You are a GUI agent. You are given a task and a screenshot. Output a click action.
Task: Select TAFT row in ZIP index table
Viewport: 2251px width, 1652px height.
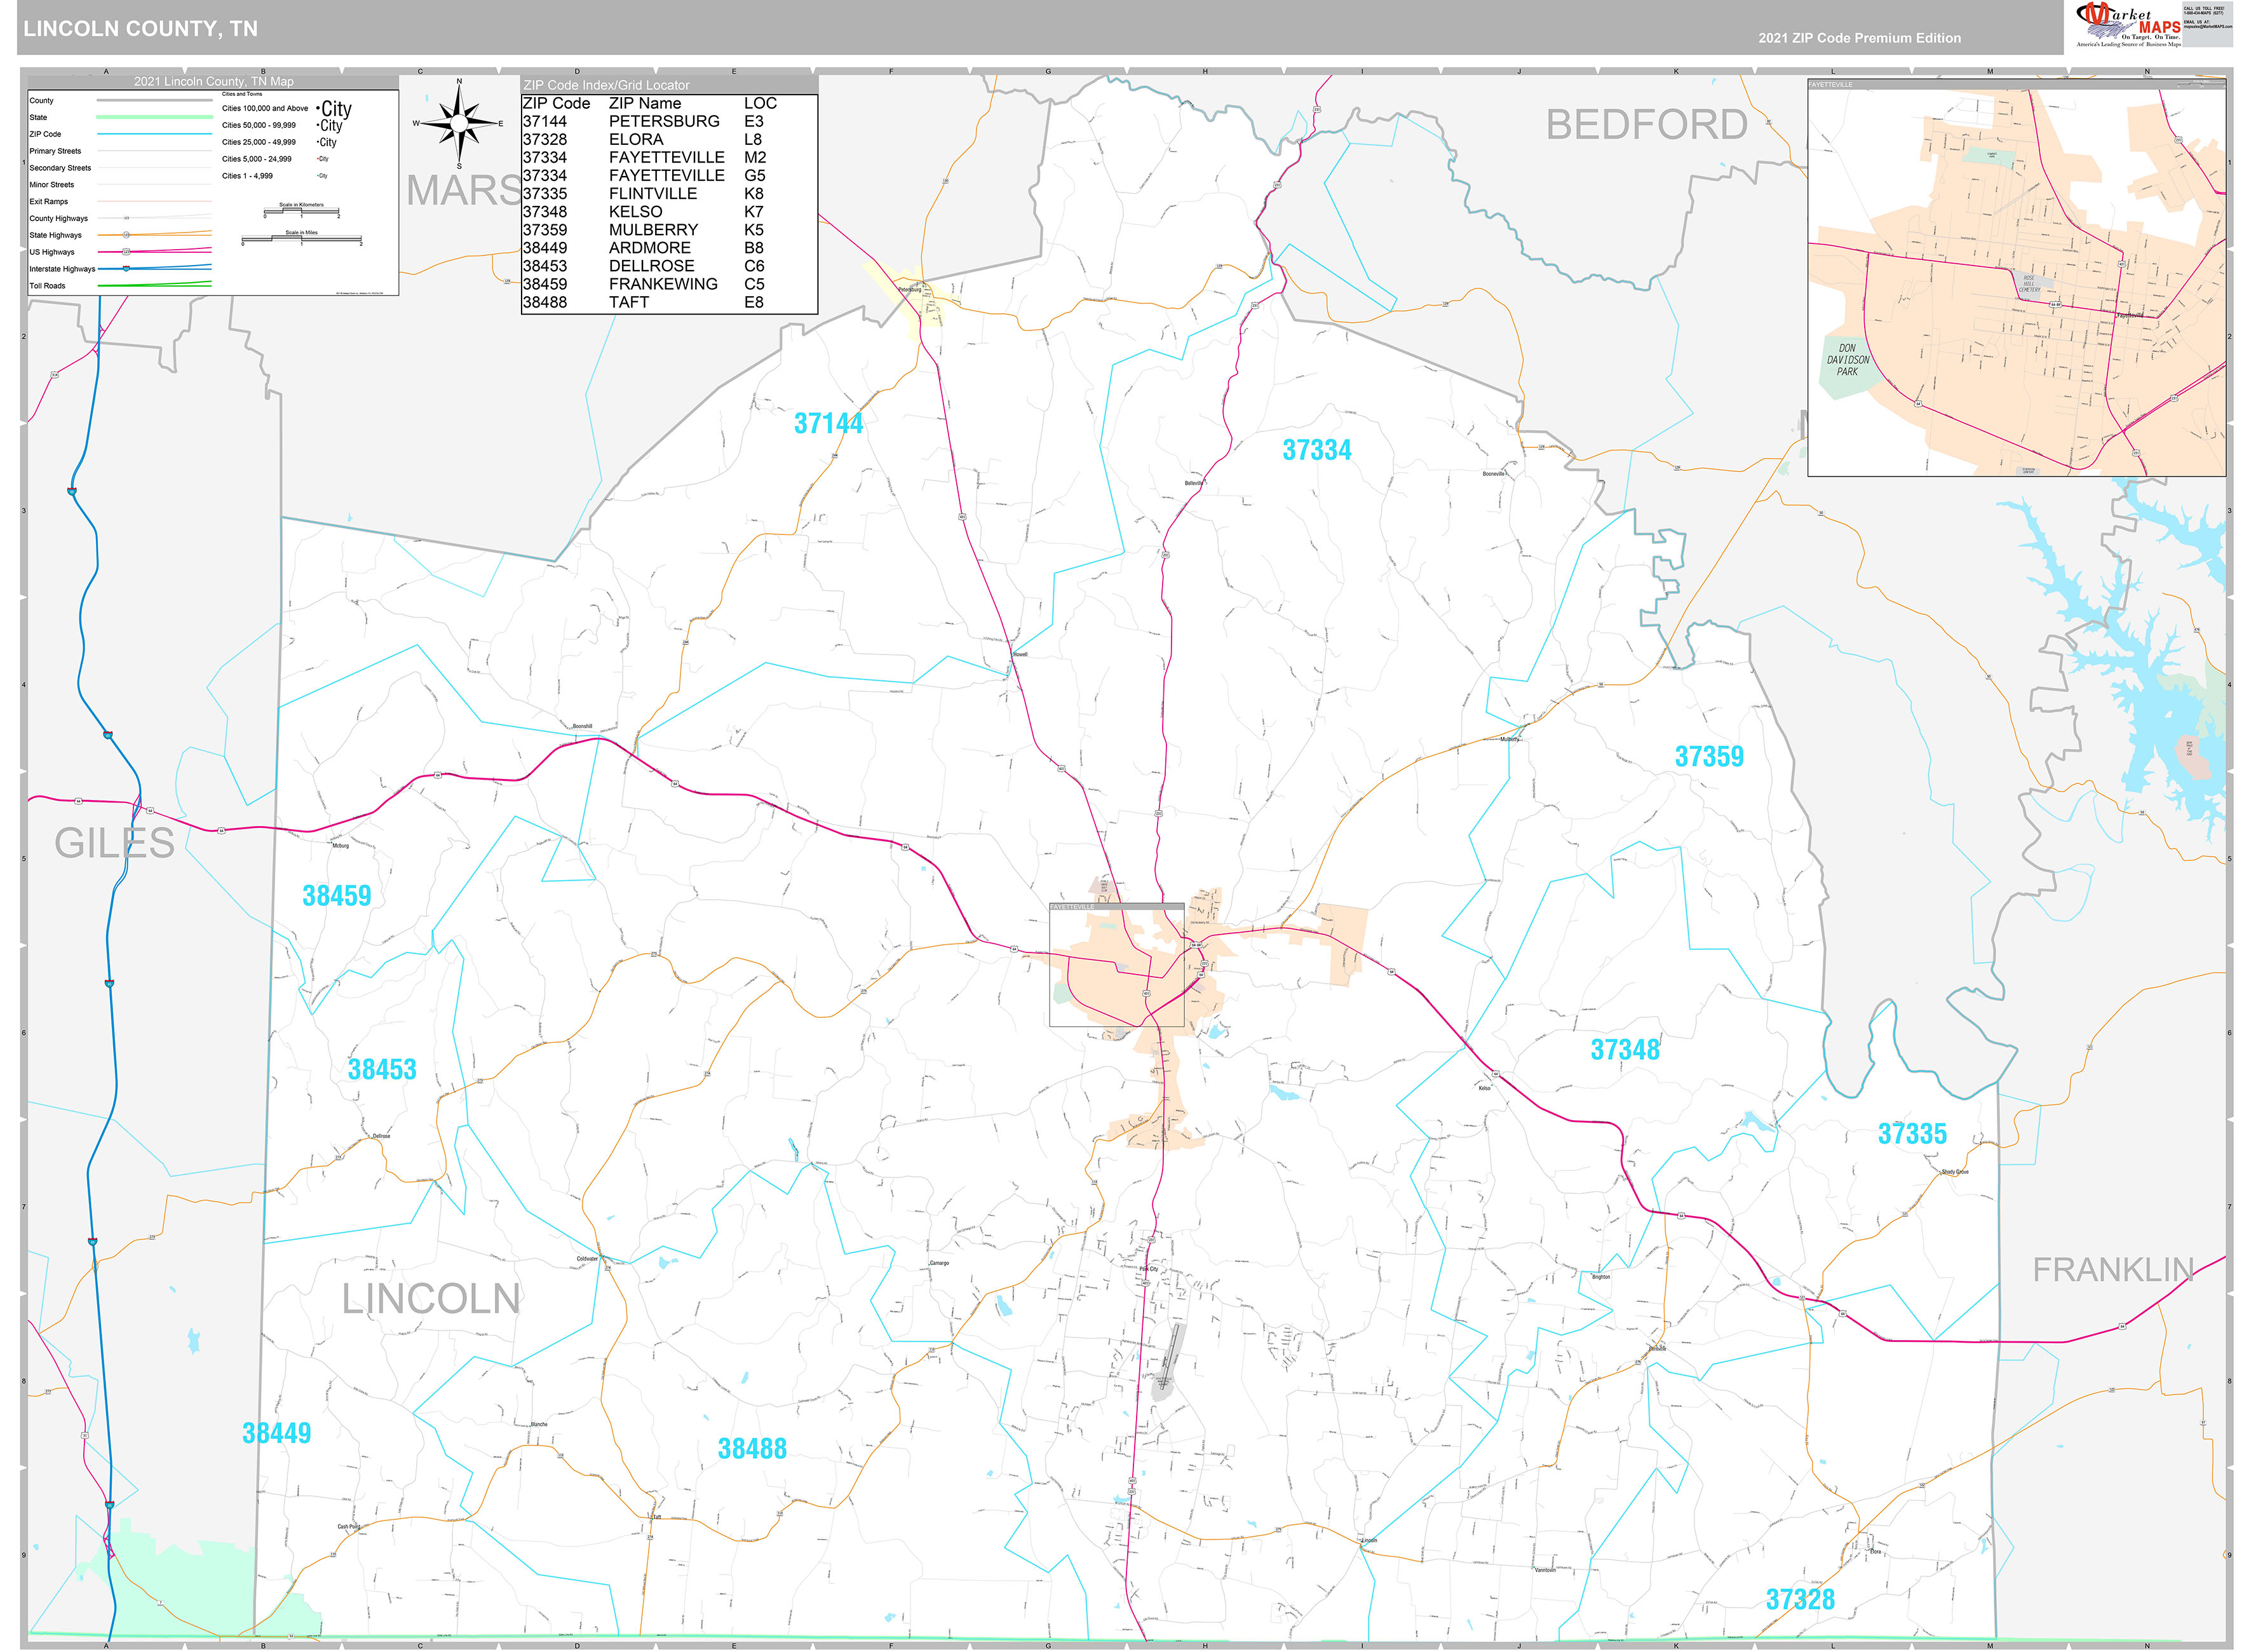pos(669,301)
